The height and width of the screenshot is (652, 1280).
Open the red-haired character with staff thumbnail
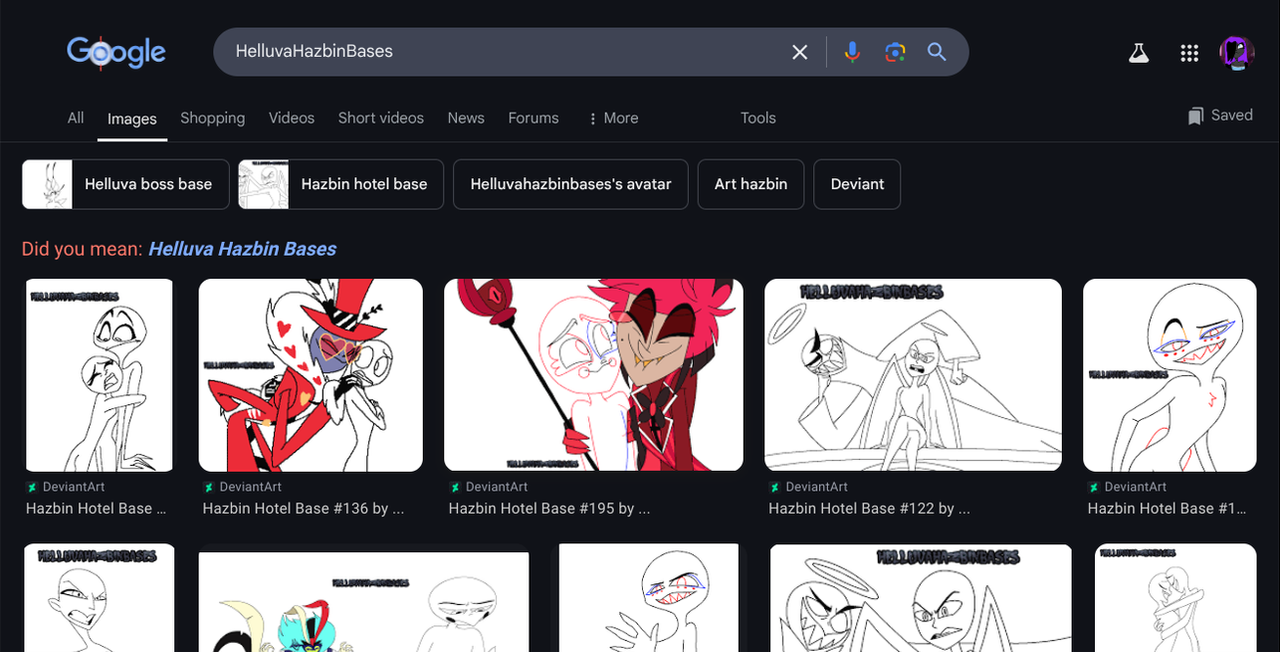[x=594, y=375]
